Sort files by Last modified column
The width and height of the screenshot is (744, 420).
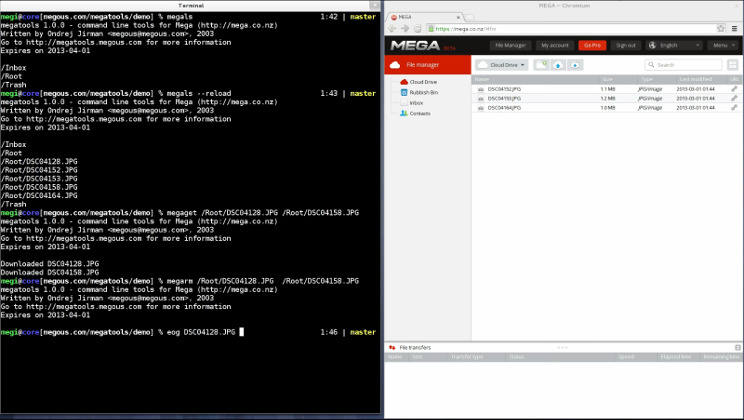[x=695, y=79]
